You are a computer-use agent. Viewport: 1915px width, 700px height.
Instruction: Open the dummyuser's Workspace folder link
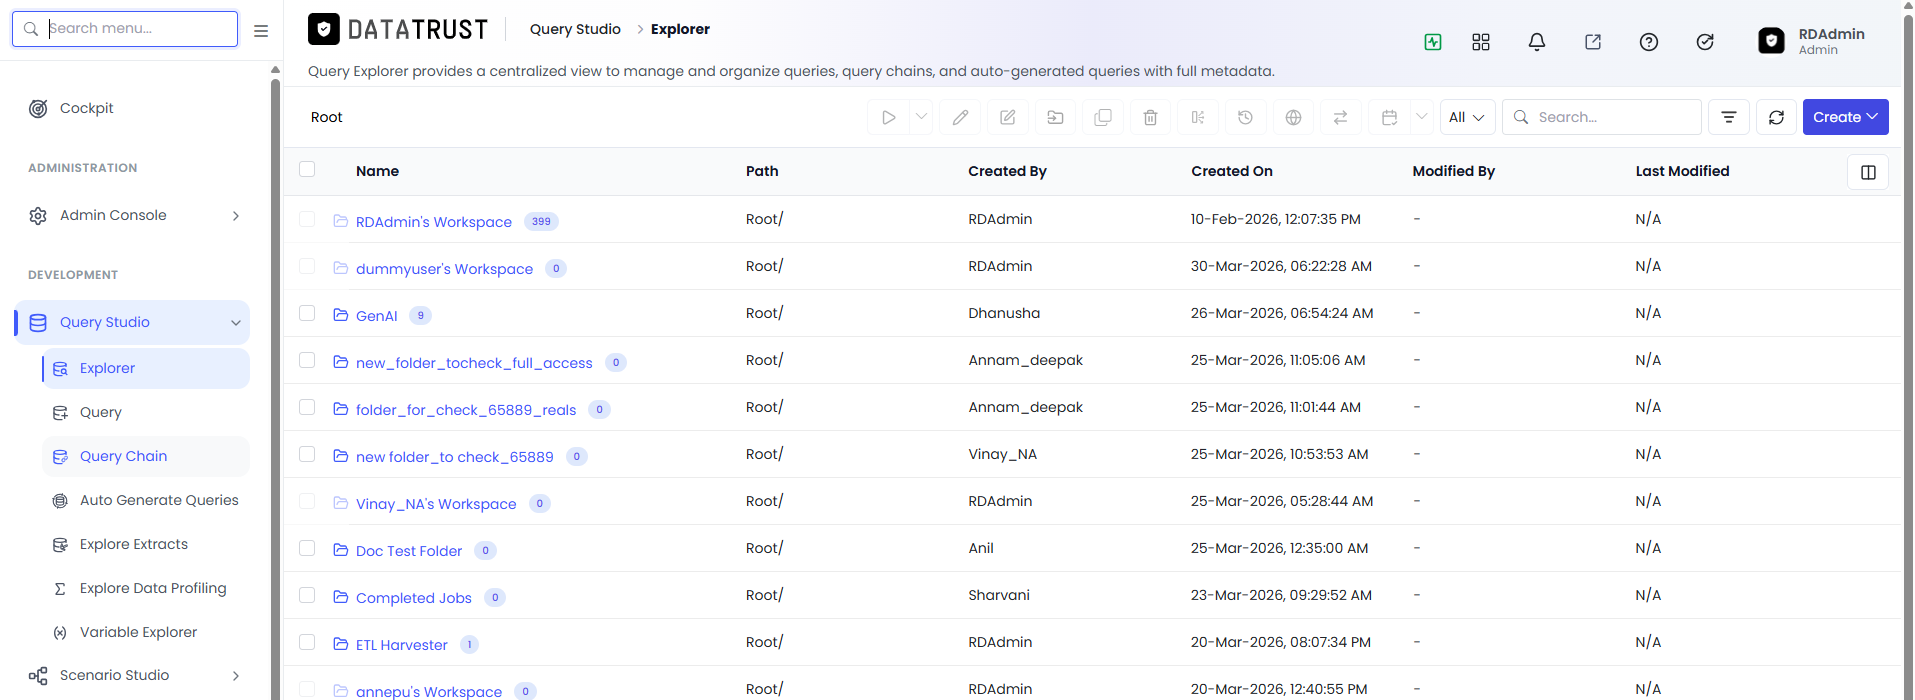444,269
